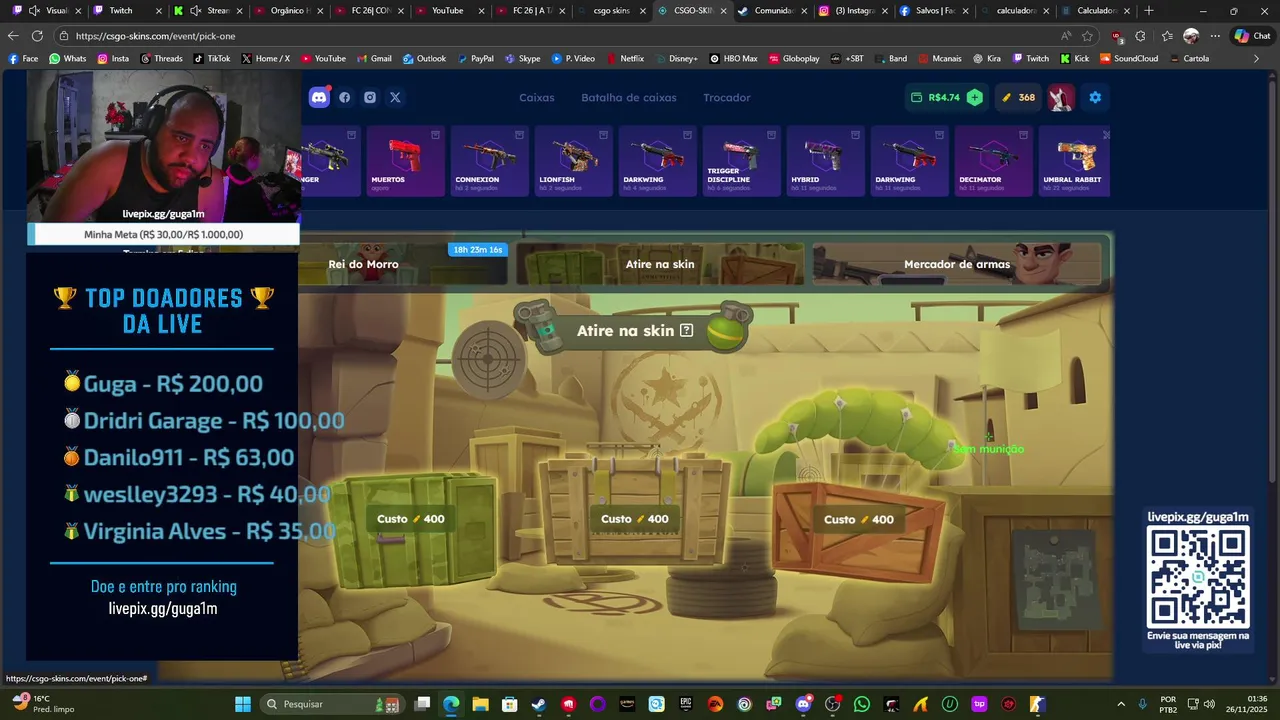Open the UMBRAL RABBIT skin drop card
This screenshot has width=1280, height=720.
[1074, 161]
